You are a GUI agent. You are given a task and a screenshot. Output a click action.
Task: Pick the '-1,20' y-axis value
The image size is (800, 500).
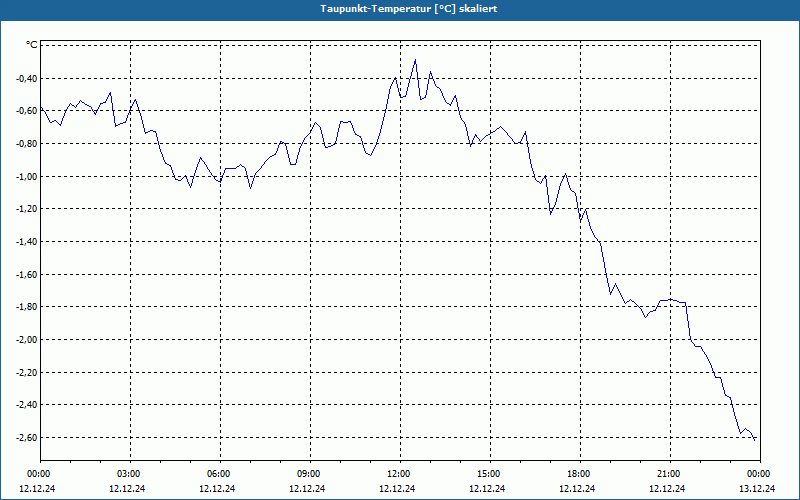tap(28, 209)
